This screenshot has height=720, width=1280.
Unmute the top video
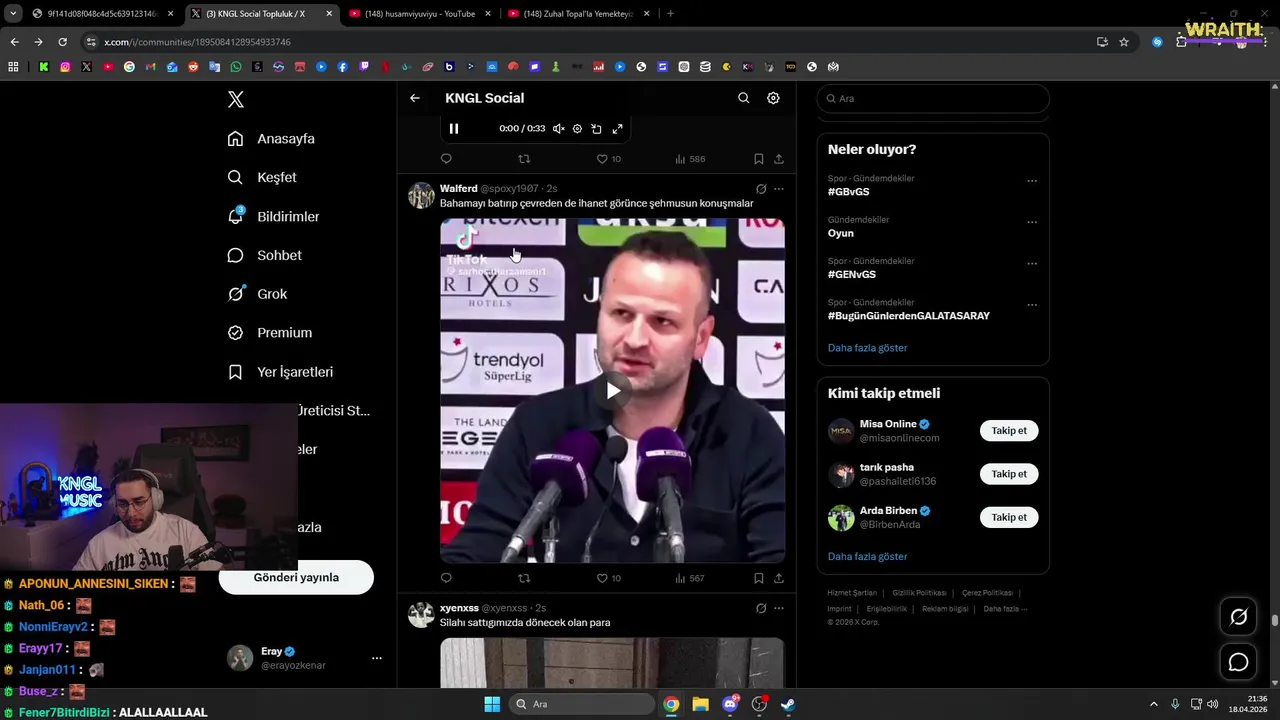[559, 129]
